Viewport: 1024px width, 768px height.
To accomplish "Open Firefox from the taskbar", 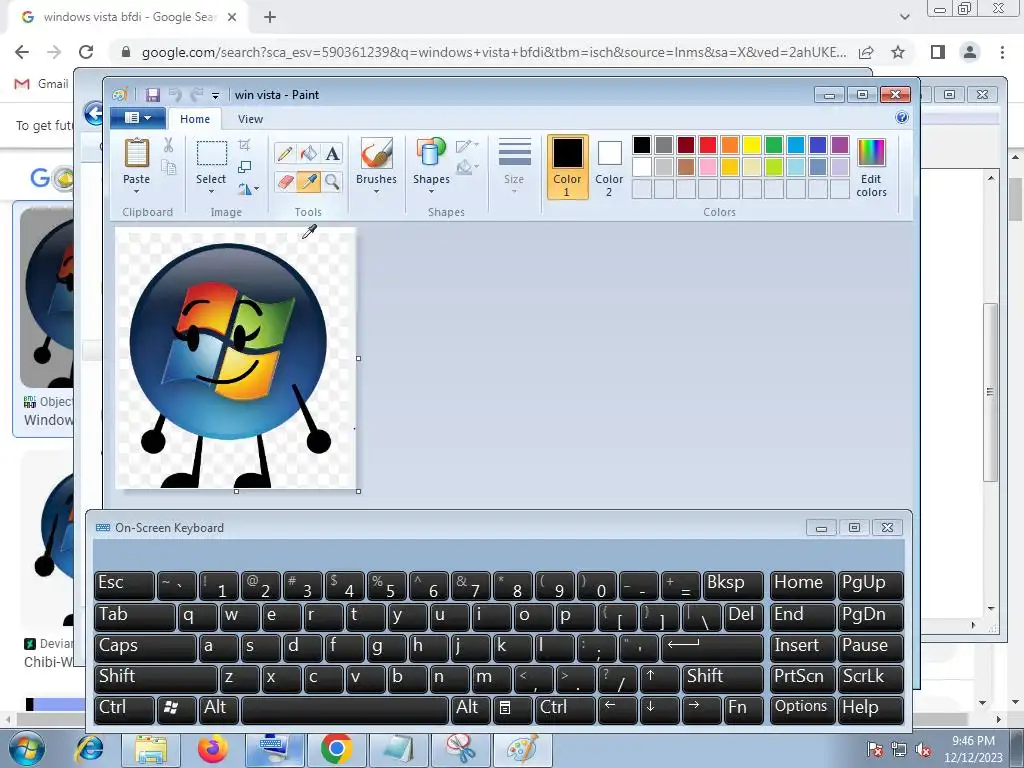I will point(212,749).
